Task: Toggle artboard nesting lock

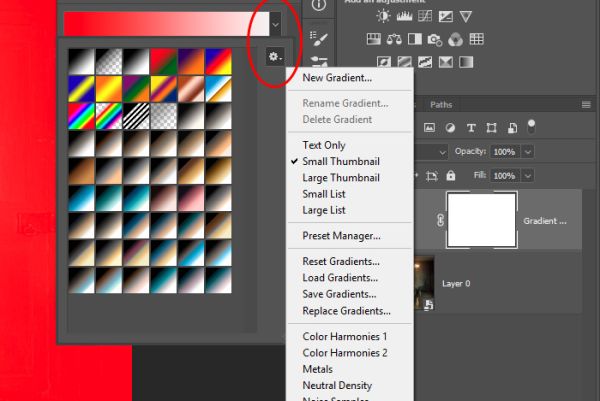Action: pos(432,176)
